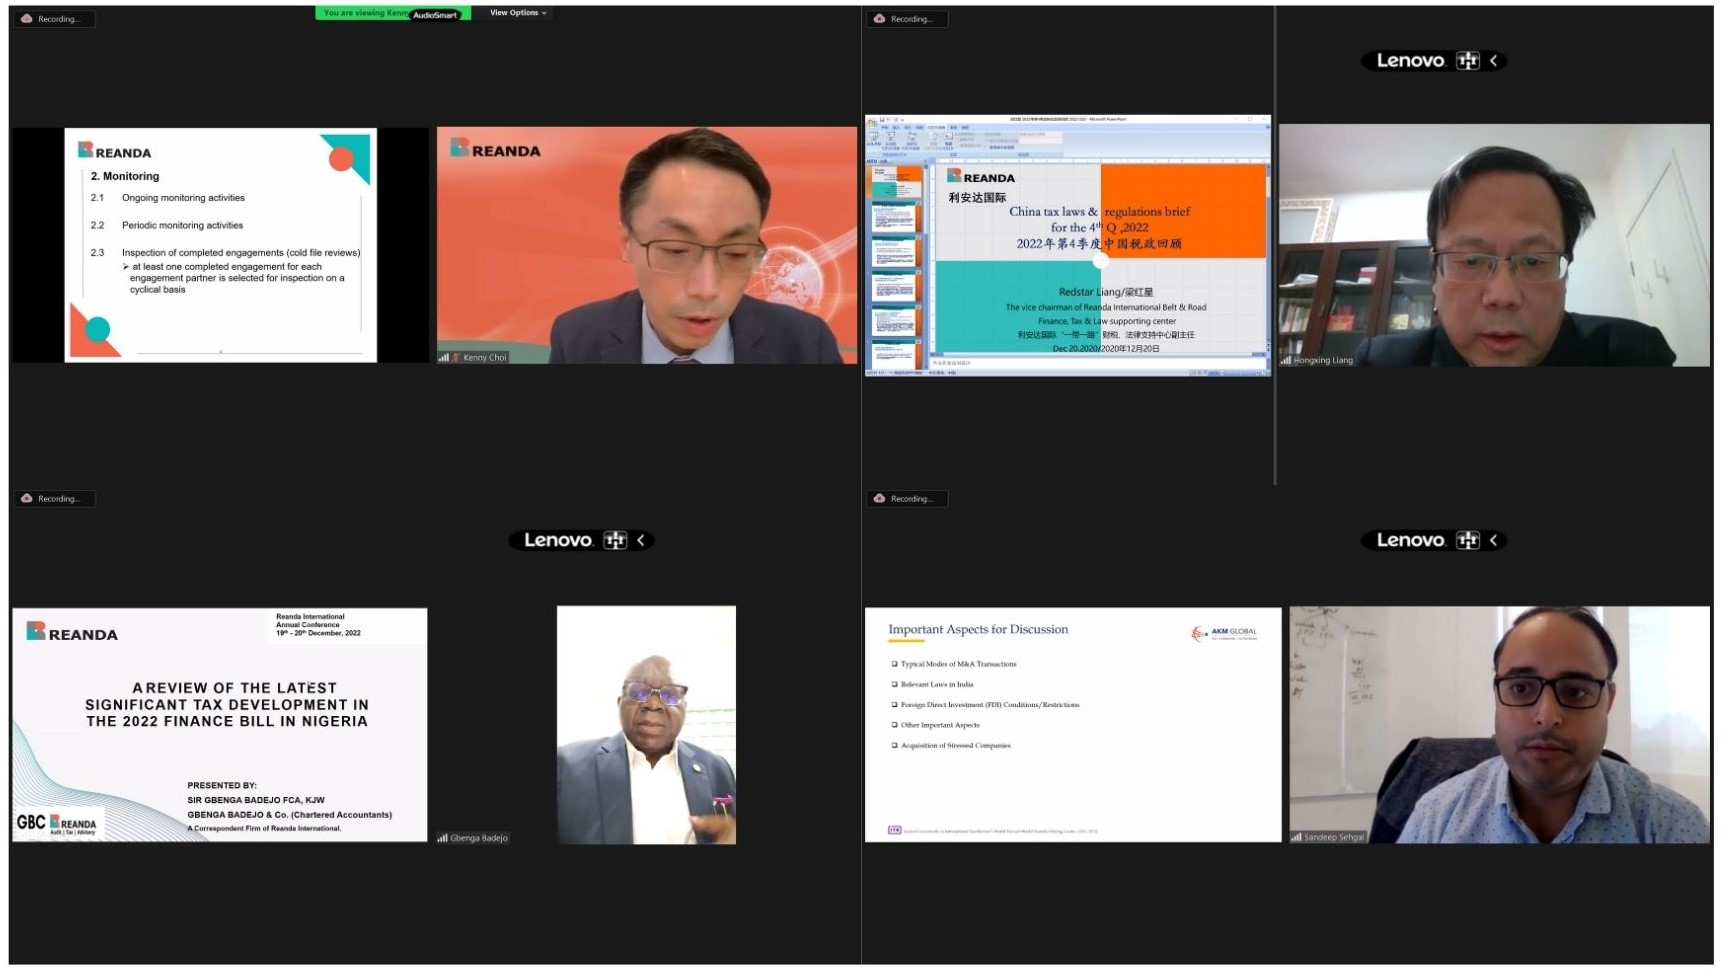This screenshot has width=1726, height=971.
Task: Select Kenny Choi's video feed
Action: pyautogui.click(x=647, y=245)
